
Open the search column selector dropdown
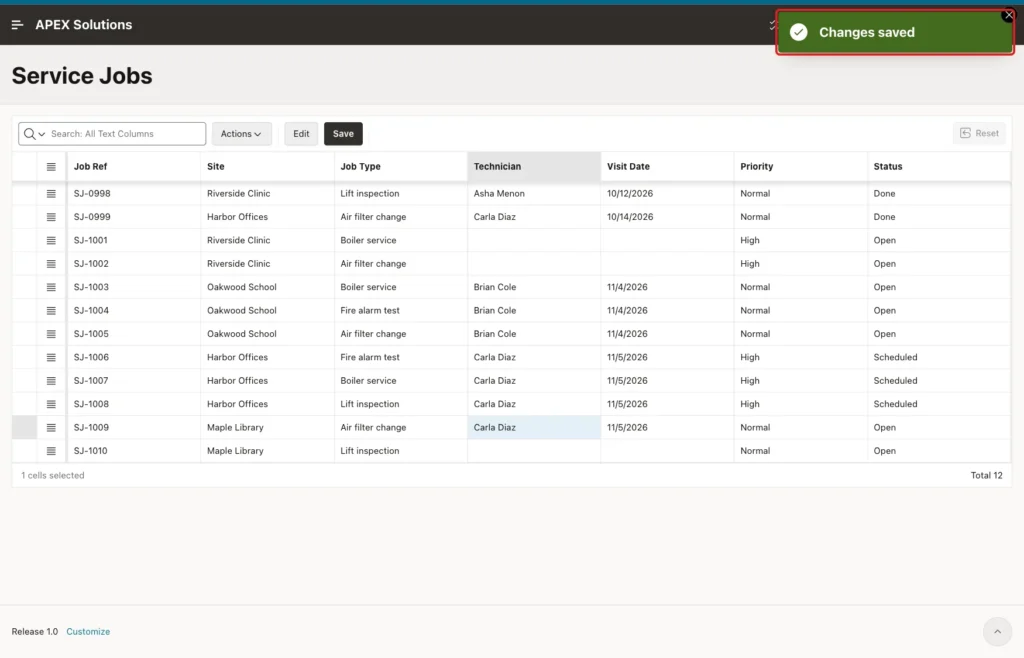coord(35,134)
